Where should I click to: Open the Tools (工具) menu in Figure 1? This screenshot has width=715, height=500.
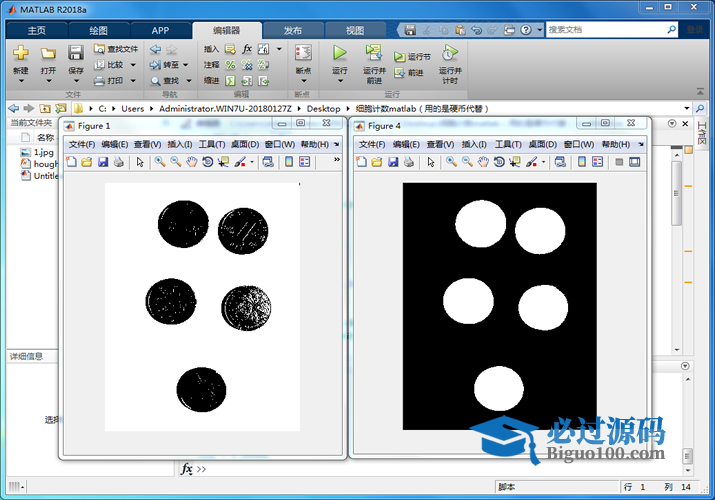pyautogui.click(x=211, y=144)
